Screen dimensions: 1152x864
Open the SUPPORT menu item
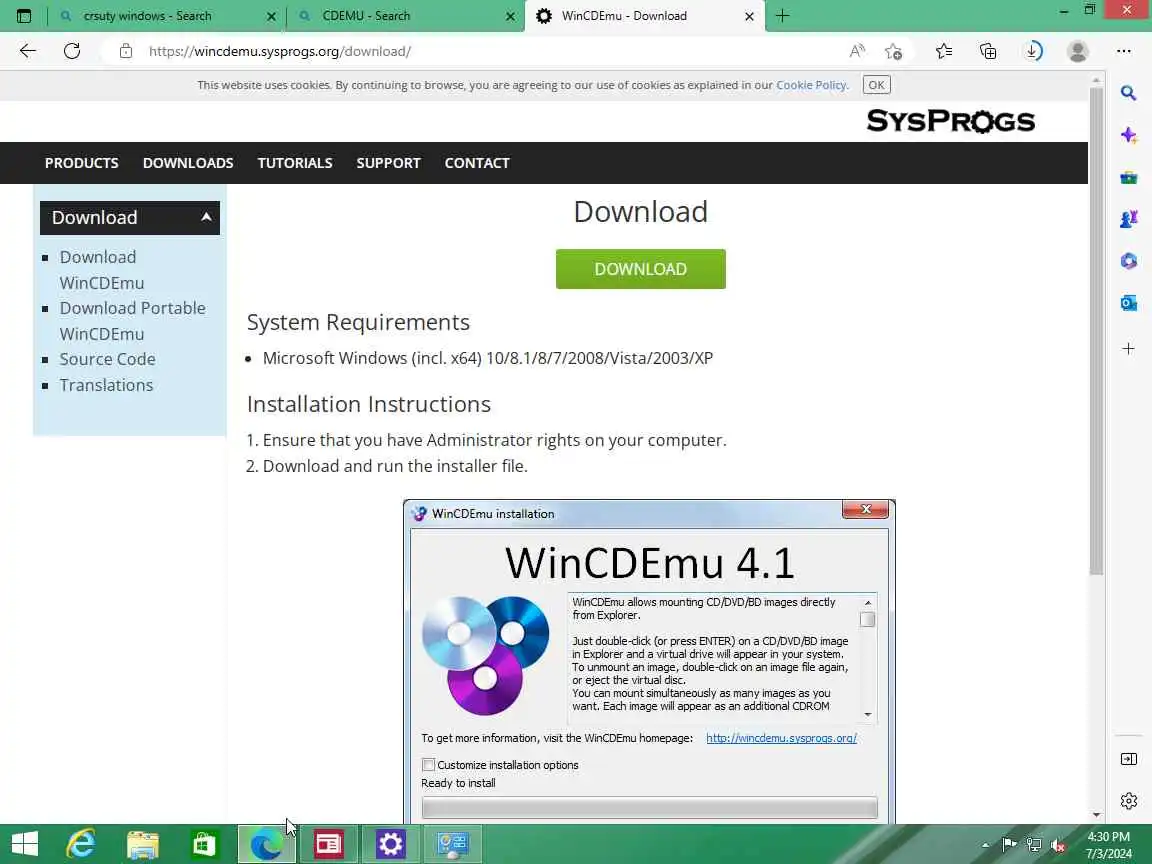pos(389,163)
